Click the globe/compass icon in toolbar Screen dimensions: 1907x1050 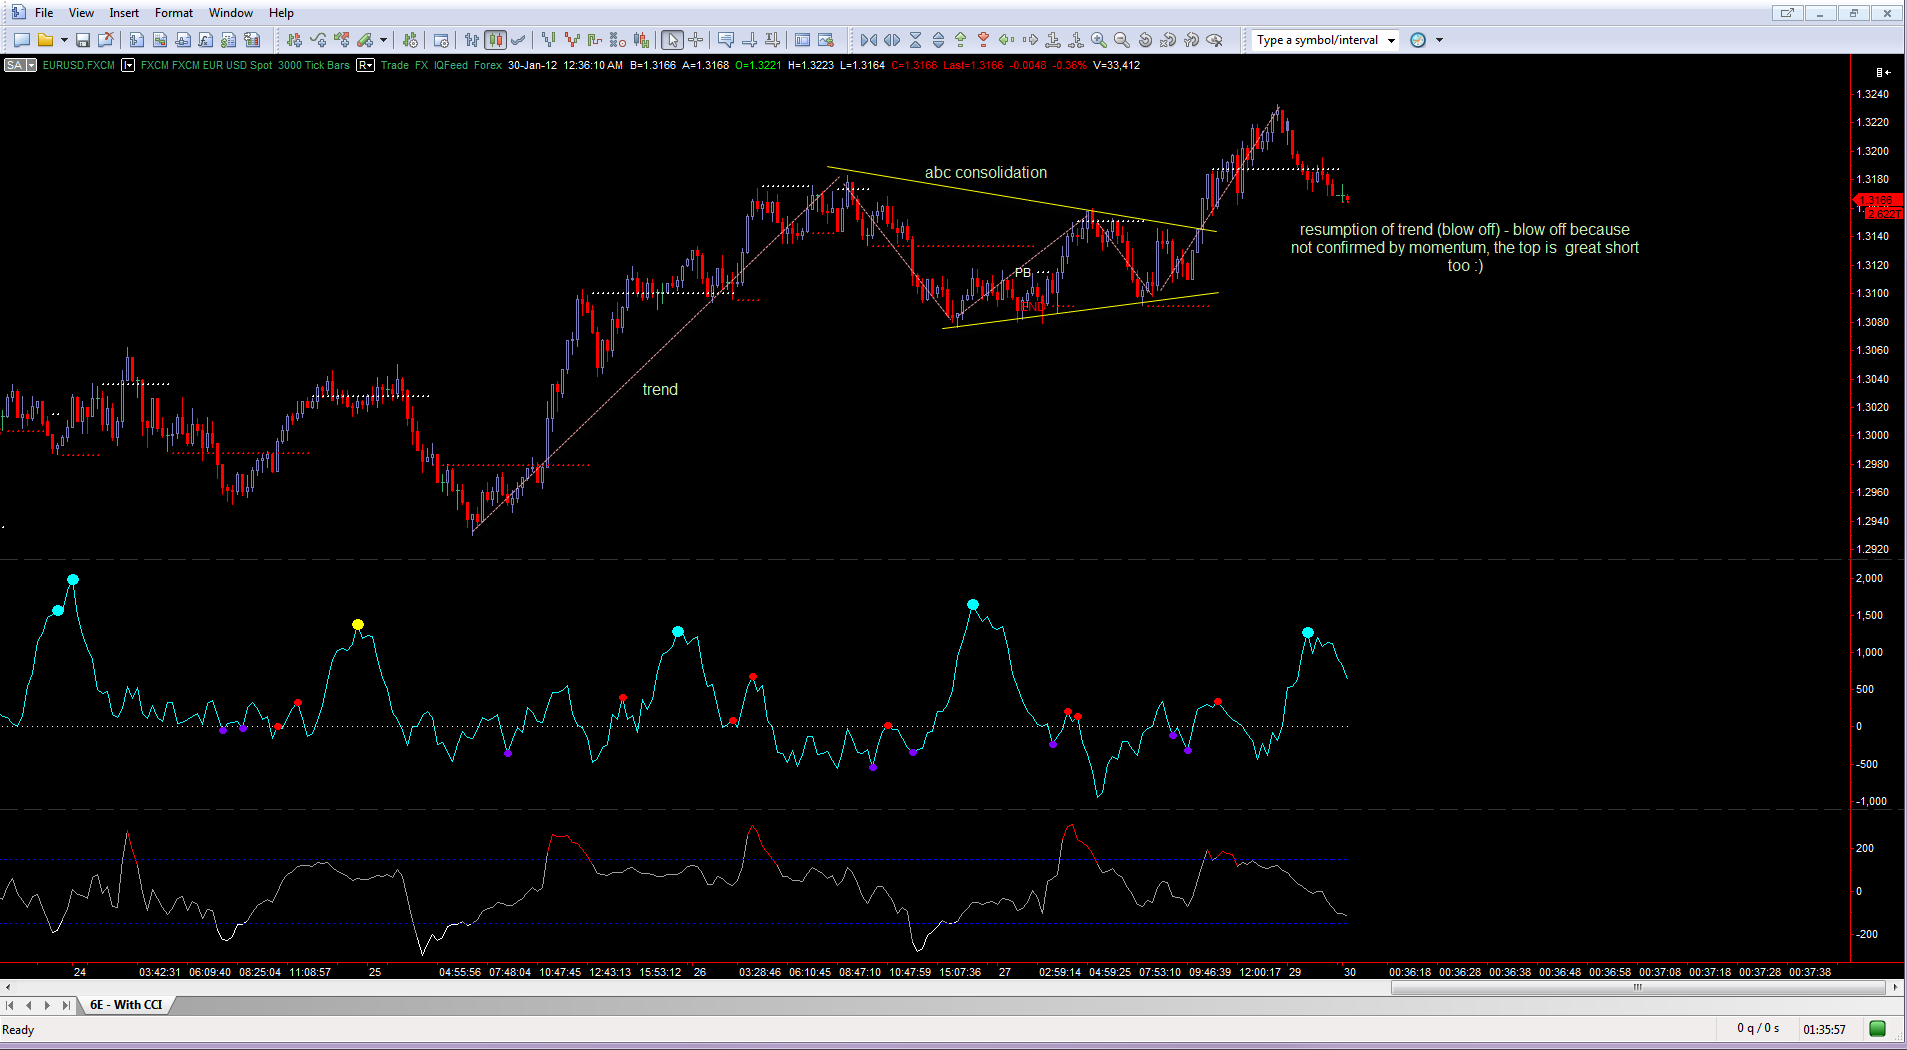(x=1418, y=40)
